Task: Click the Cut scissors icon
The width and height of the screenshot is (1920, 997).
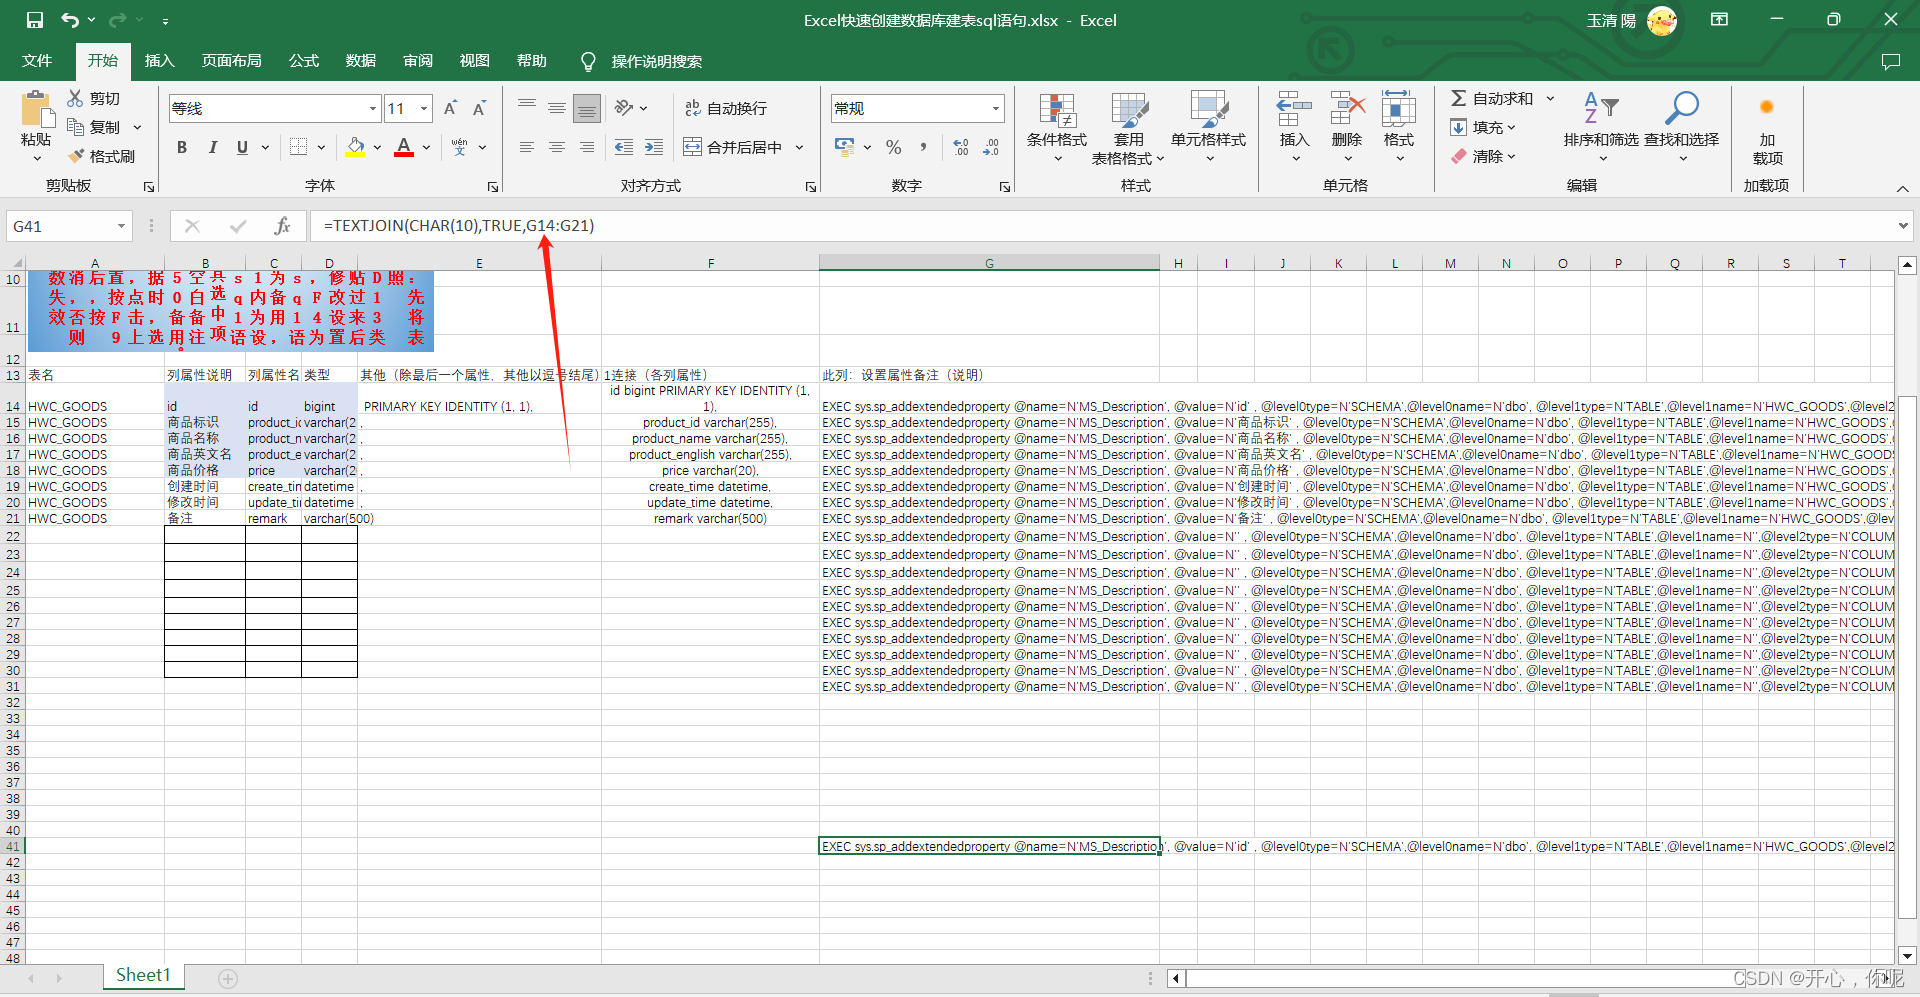Action: pos(75,98)
